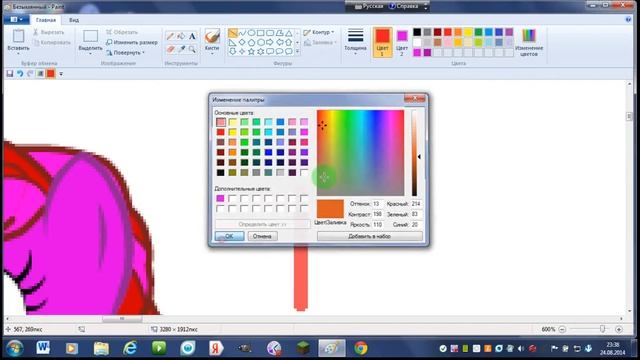Choose the Right triangle shape

point(233,42)
